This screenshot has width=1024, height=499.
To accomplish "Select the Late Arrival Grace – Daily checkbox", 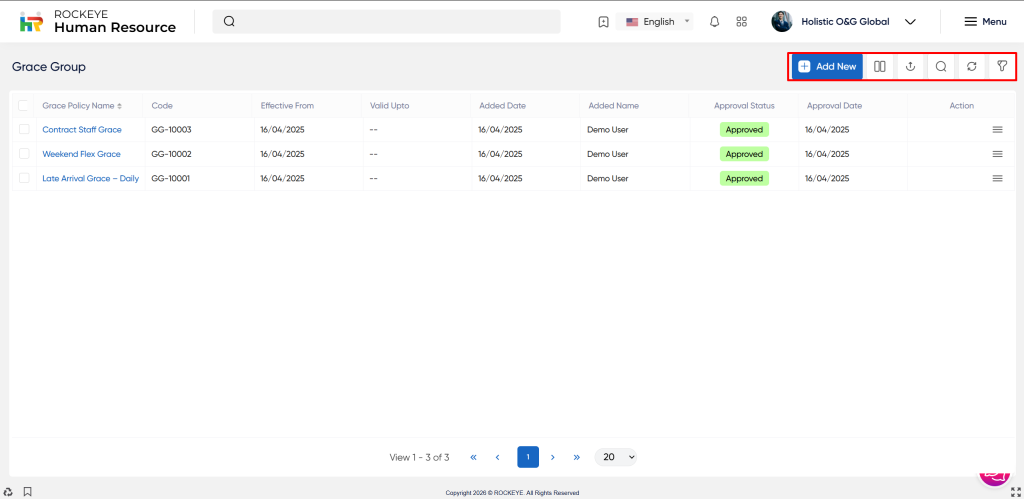I will (24, 178).
